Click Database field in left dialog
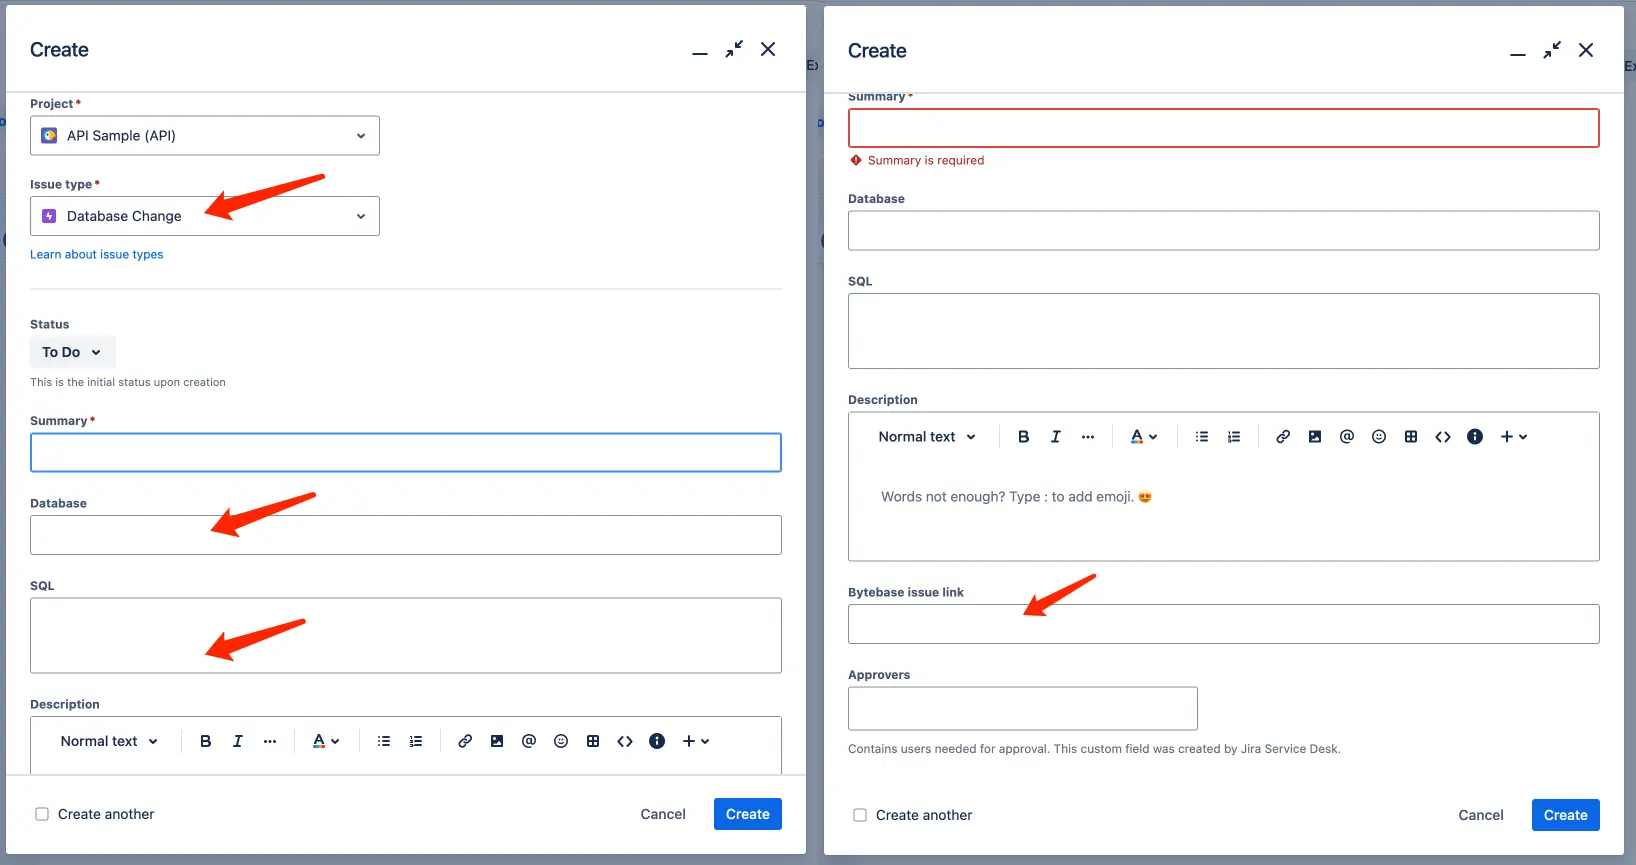This screenshot has height=865, width=1636. click(406, 535)
